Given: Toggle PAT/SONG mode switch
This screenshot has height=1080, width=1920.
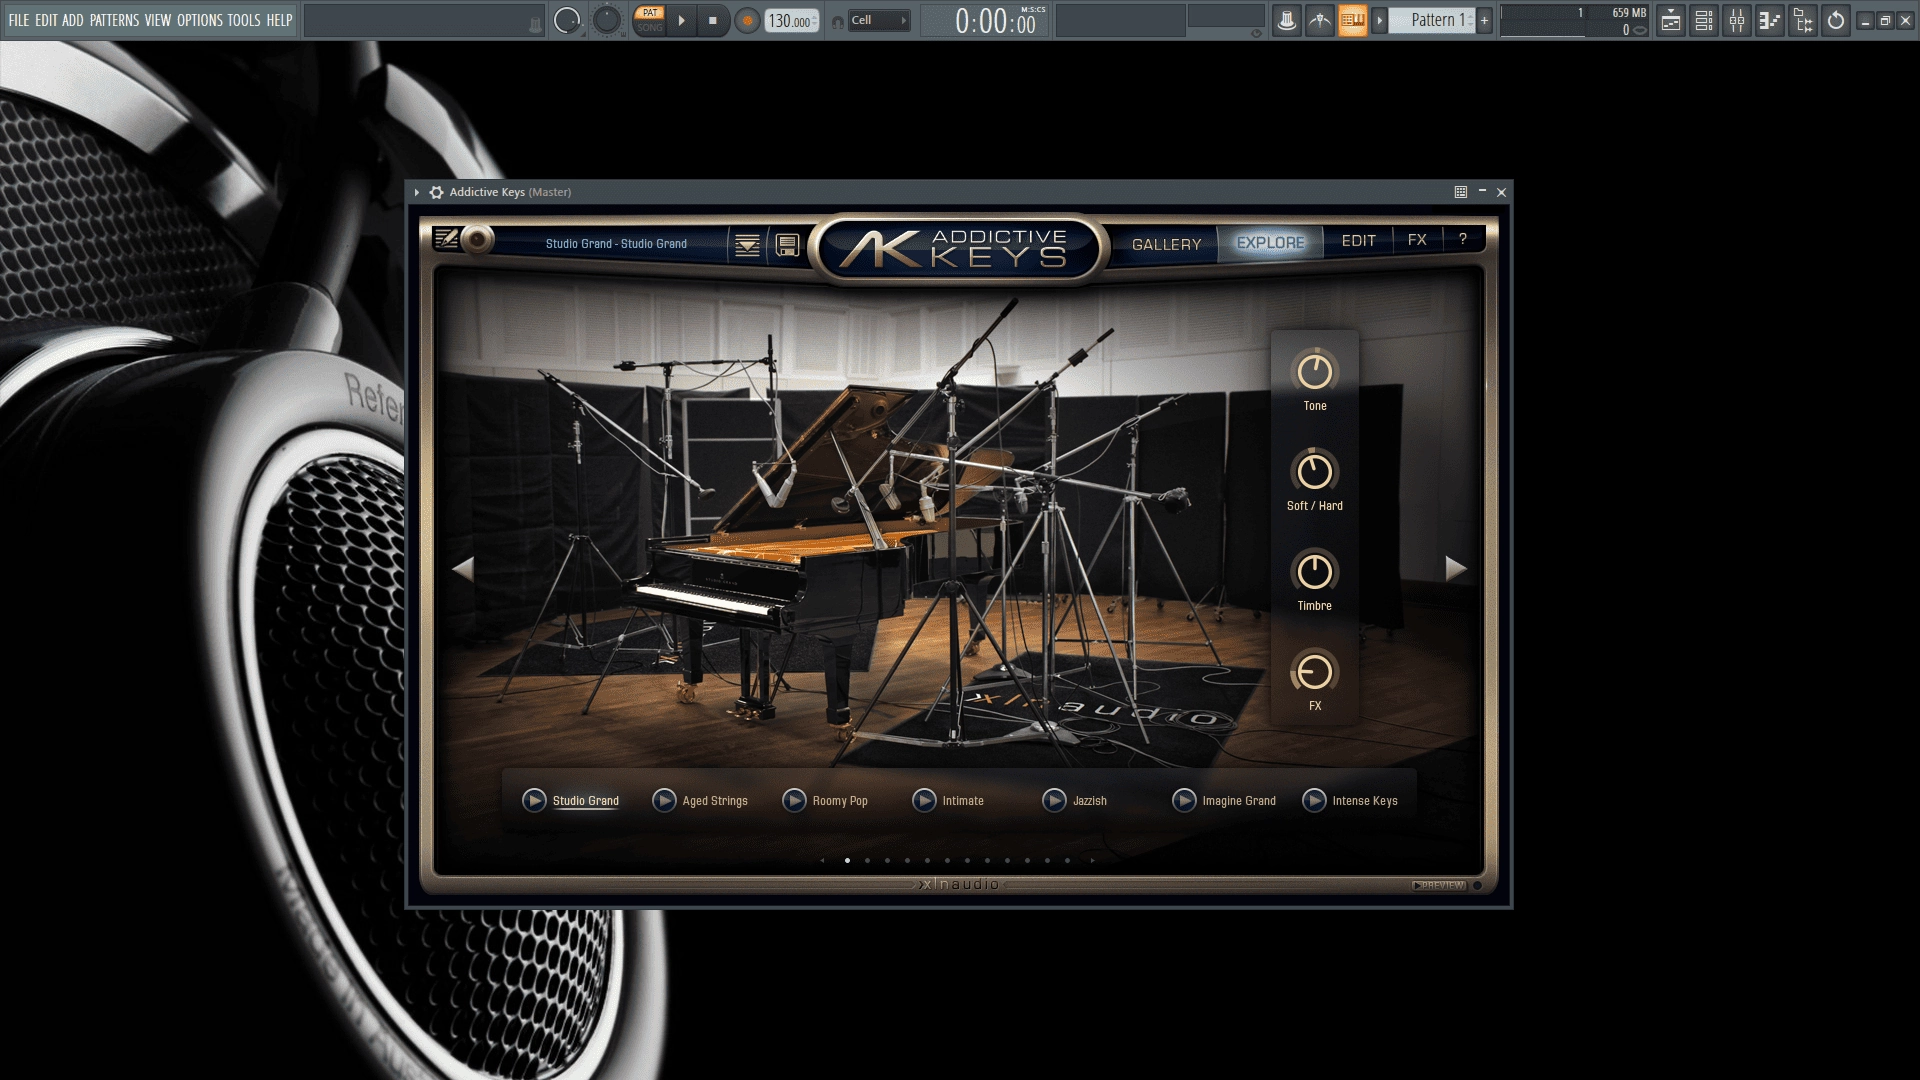Looking at the screenshot, I should click(650, 20).
